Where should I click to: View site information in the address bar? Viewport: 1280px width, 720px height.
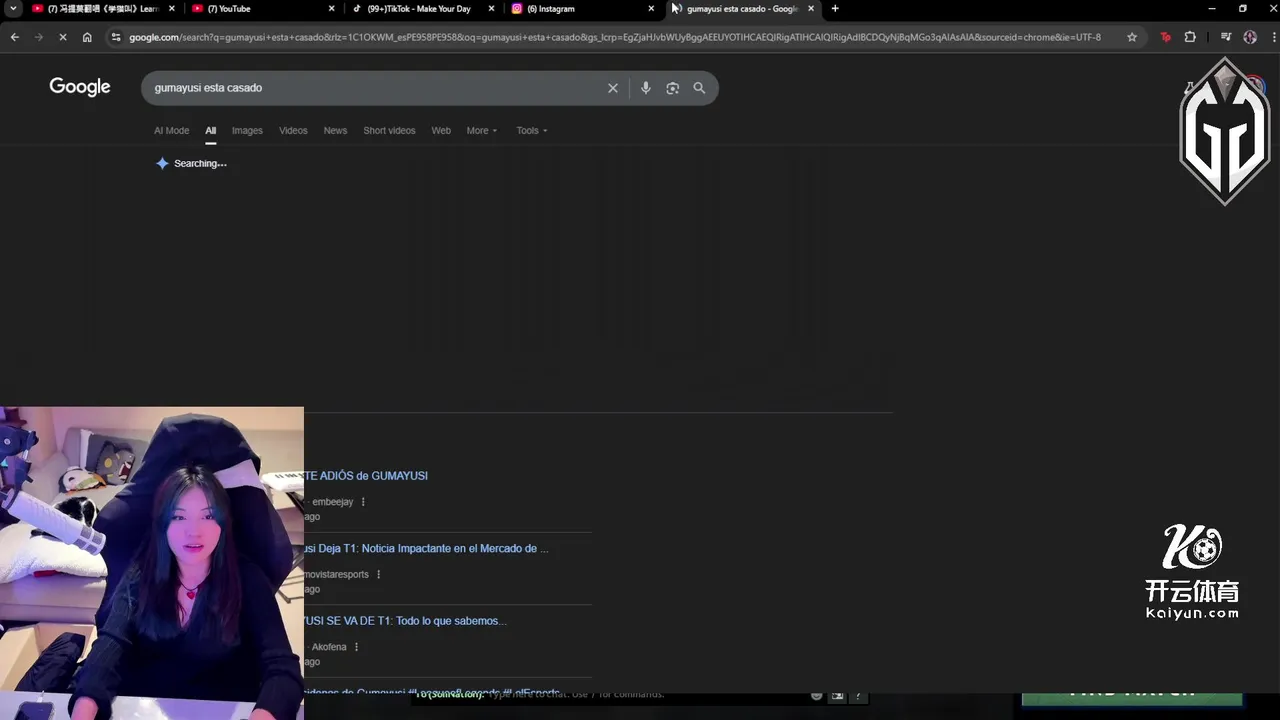(x=116, y=37)
